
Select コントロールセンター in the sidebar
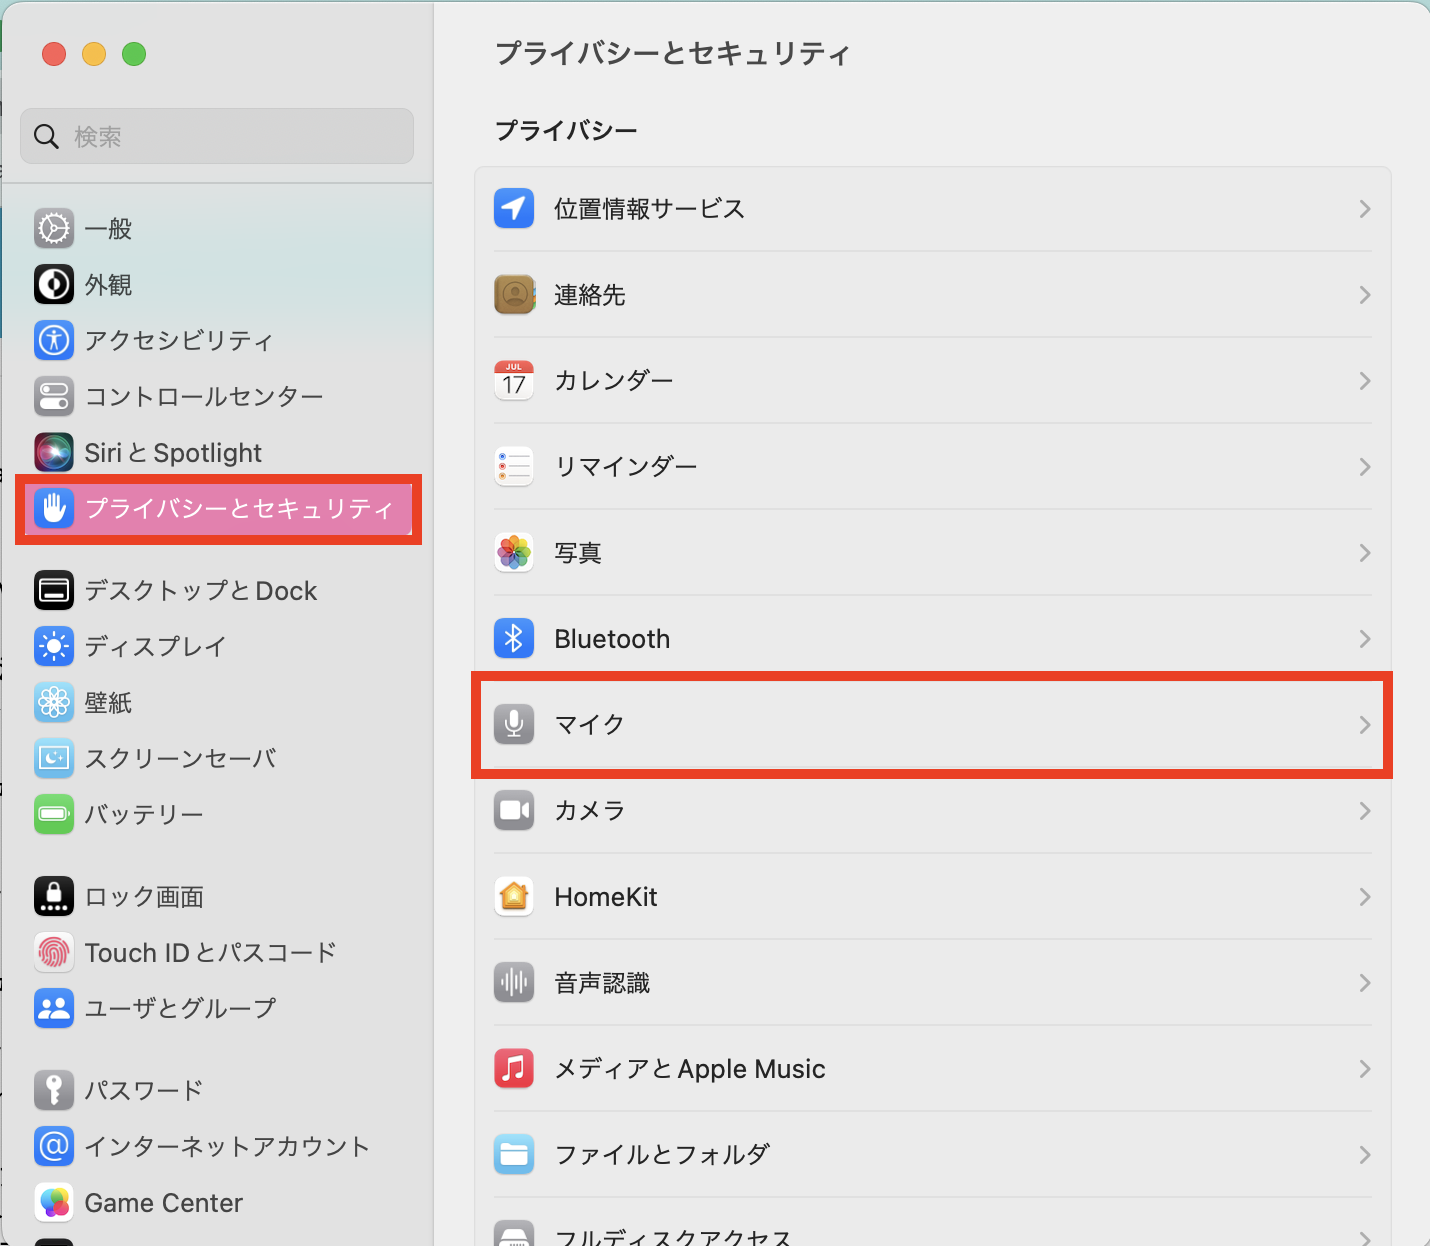tap(203, 396)
